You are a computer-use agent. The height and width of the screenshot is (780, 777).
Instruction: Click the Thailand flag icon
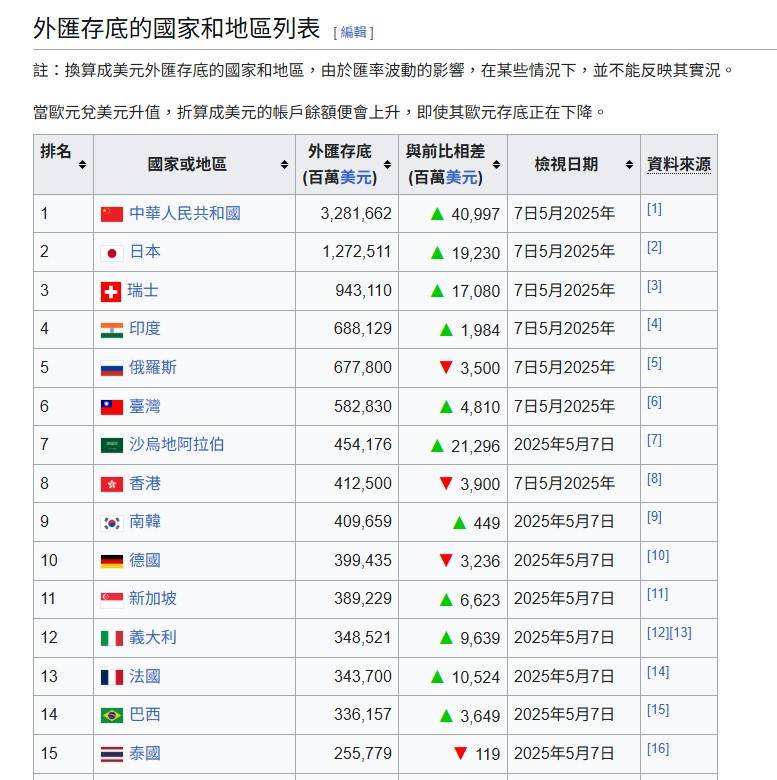112,753
